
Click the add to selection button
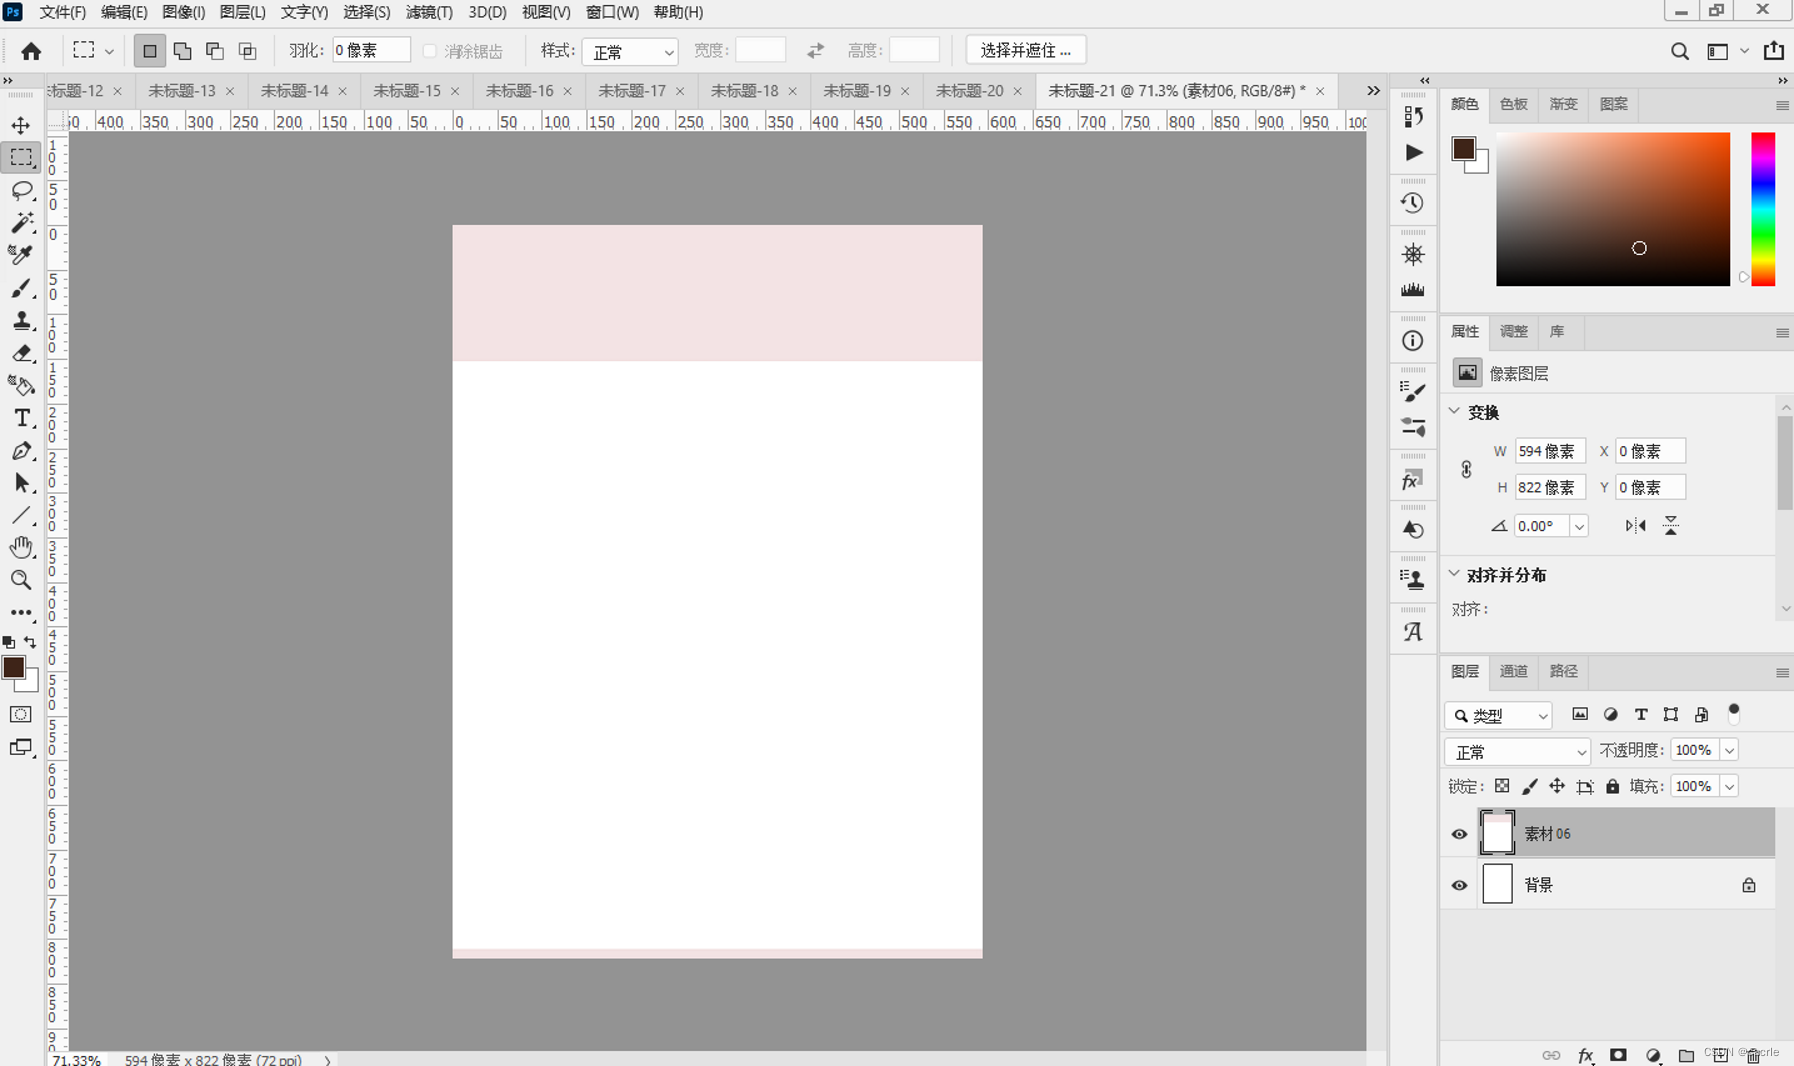(x=182, y=51)
